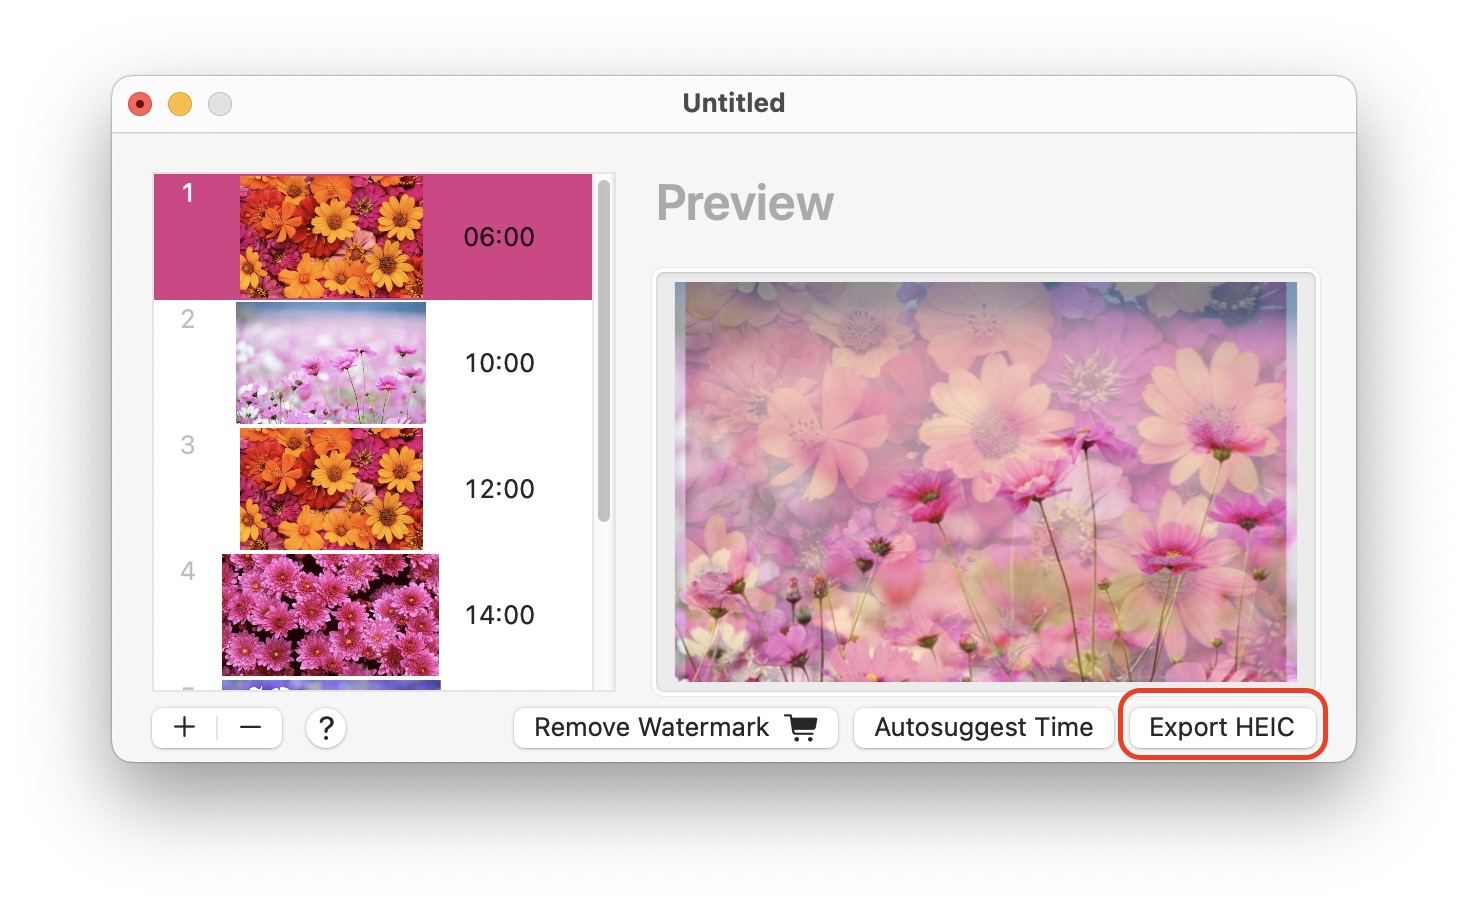Viewport: 1468px width, 910px height.
Task: Close the Untitled window with red button
Action: (x=140, y=104)
